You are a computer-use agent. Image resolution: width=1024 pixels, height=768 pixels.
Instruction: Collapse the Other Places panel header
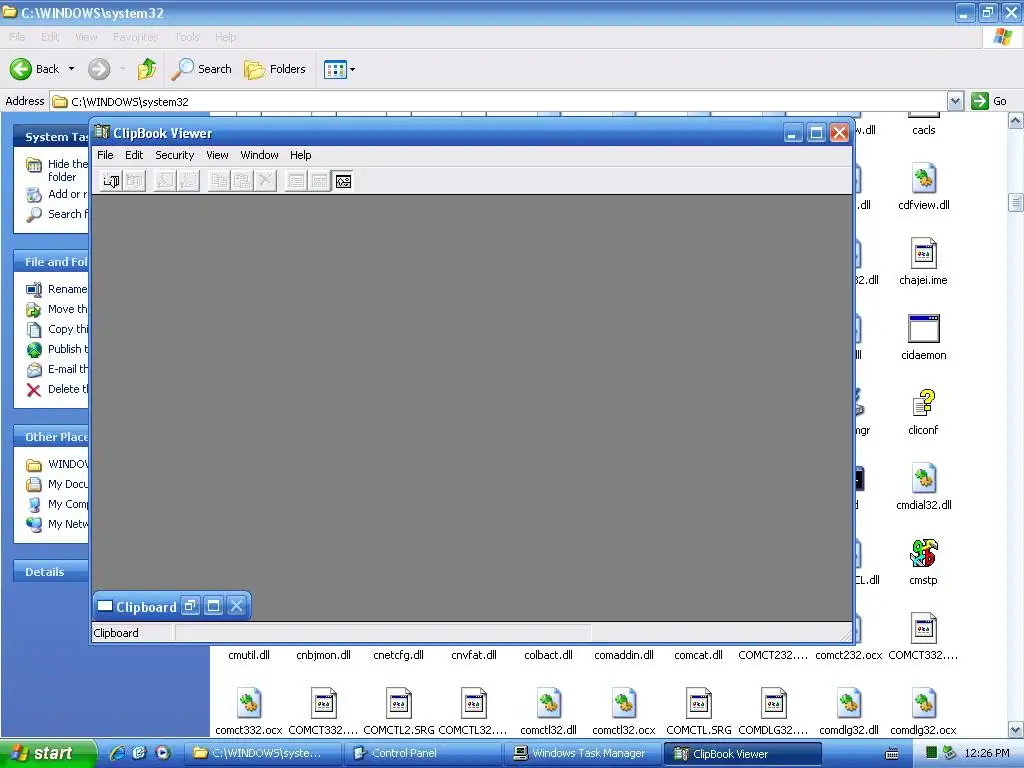click(x=51, y=437)
